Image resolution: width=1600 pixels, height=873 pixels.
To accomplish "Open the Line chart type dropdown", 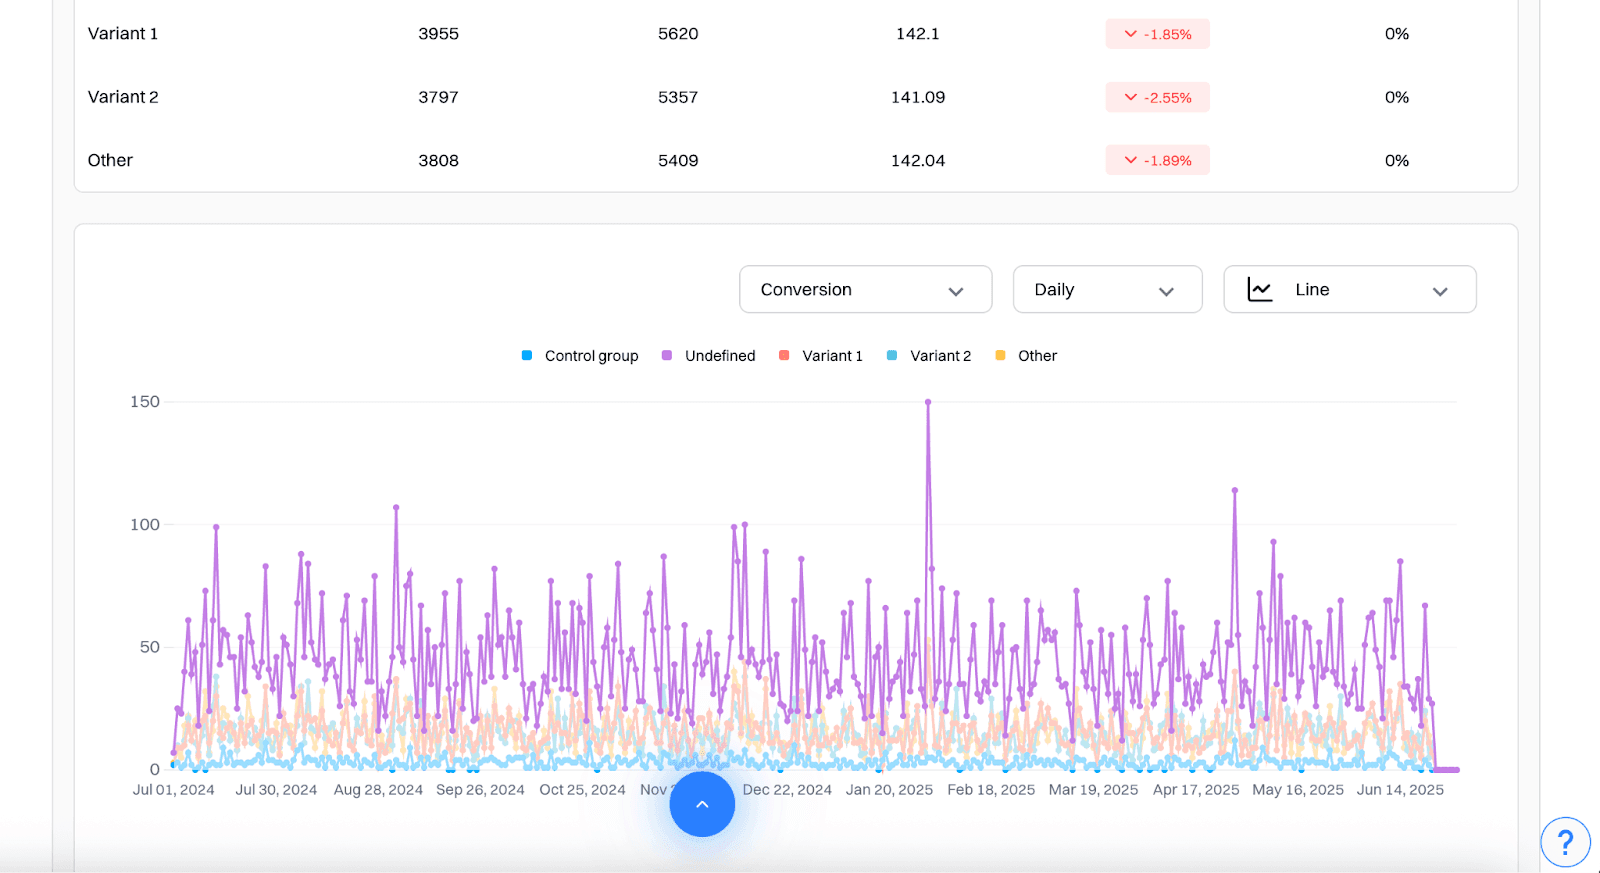I will [1349, 290].
